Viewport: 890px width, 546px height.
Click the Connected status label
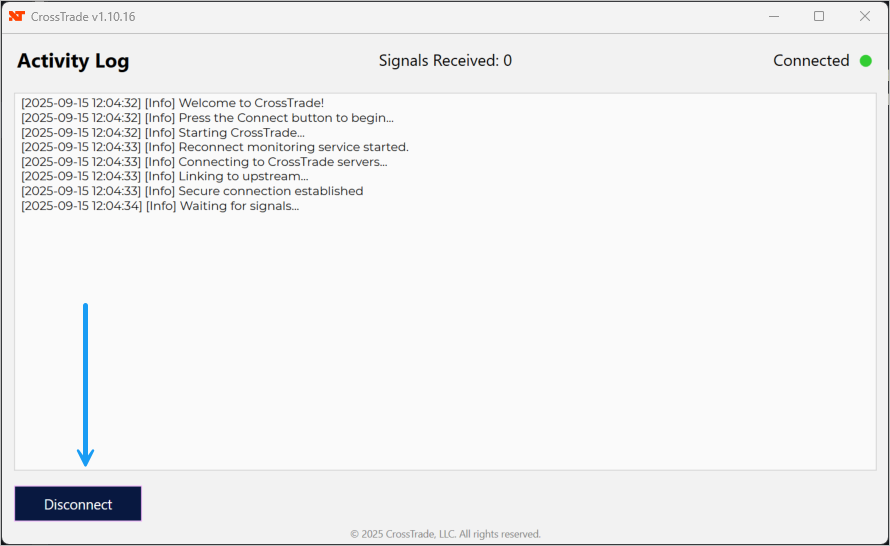click(x=811, y=61)
